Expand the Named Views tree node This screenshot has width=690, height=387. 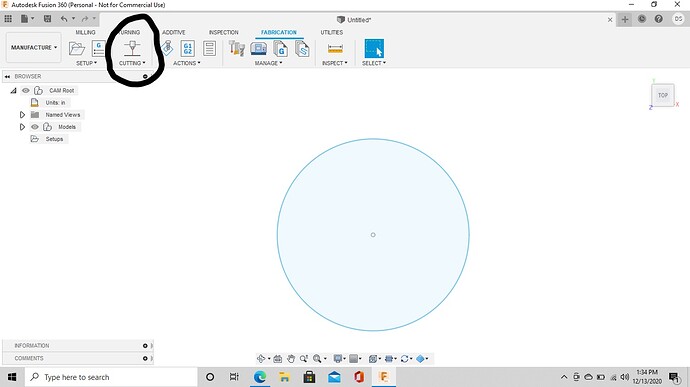(22, 114)
